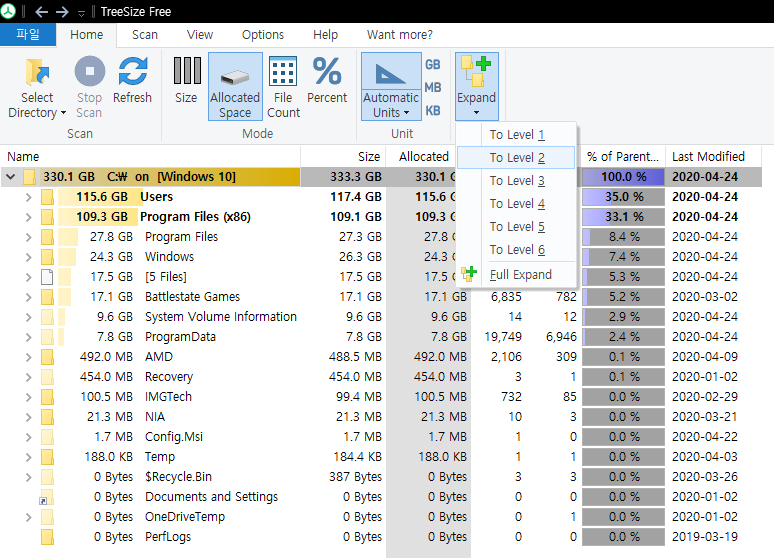Viewport: 774px width, 558px height.
Task: Select the Config.Msi row
Action: point(381,437)
